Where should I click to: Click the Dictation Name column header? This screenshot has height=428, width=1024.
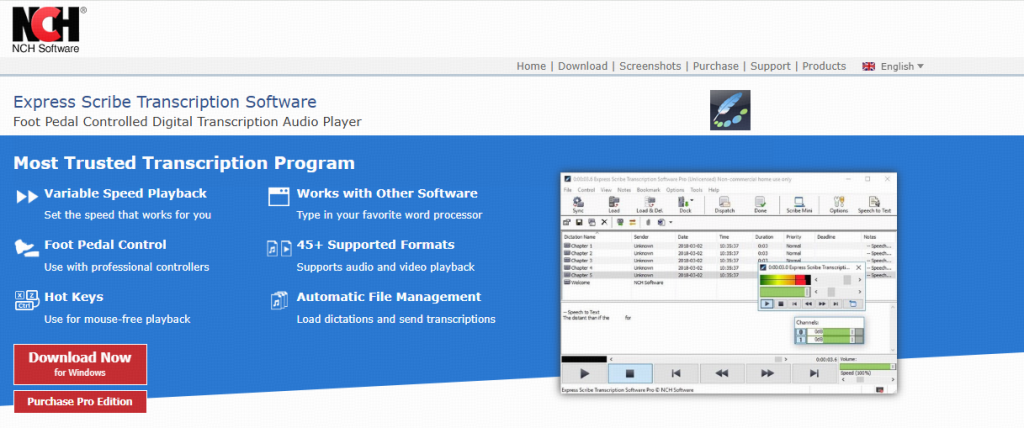(580, 237)
